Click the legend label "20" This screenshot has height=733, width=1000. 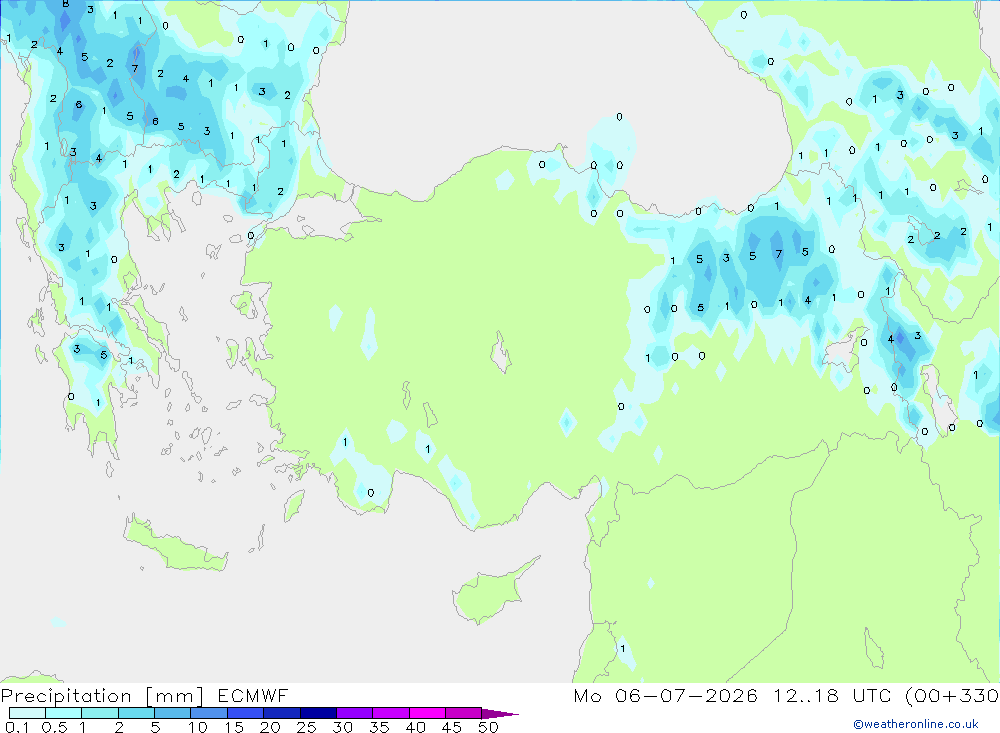(x=270, y=727)
